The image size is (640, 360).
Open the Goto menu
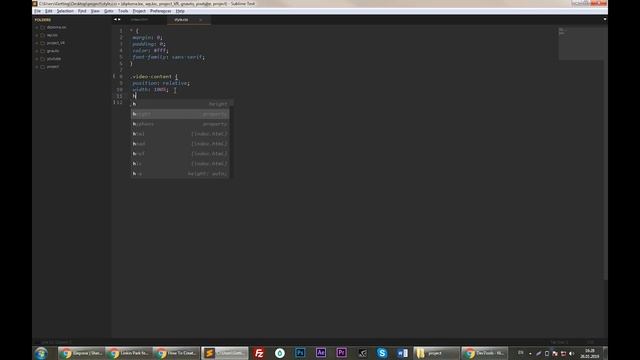109,11
